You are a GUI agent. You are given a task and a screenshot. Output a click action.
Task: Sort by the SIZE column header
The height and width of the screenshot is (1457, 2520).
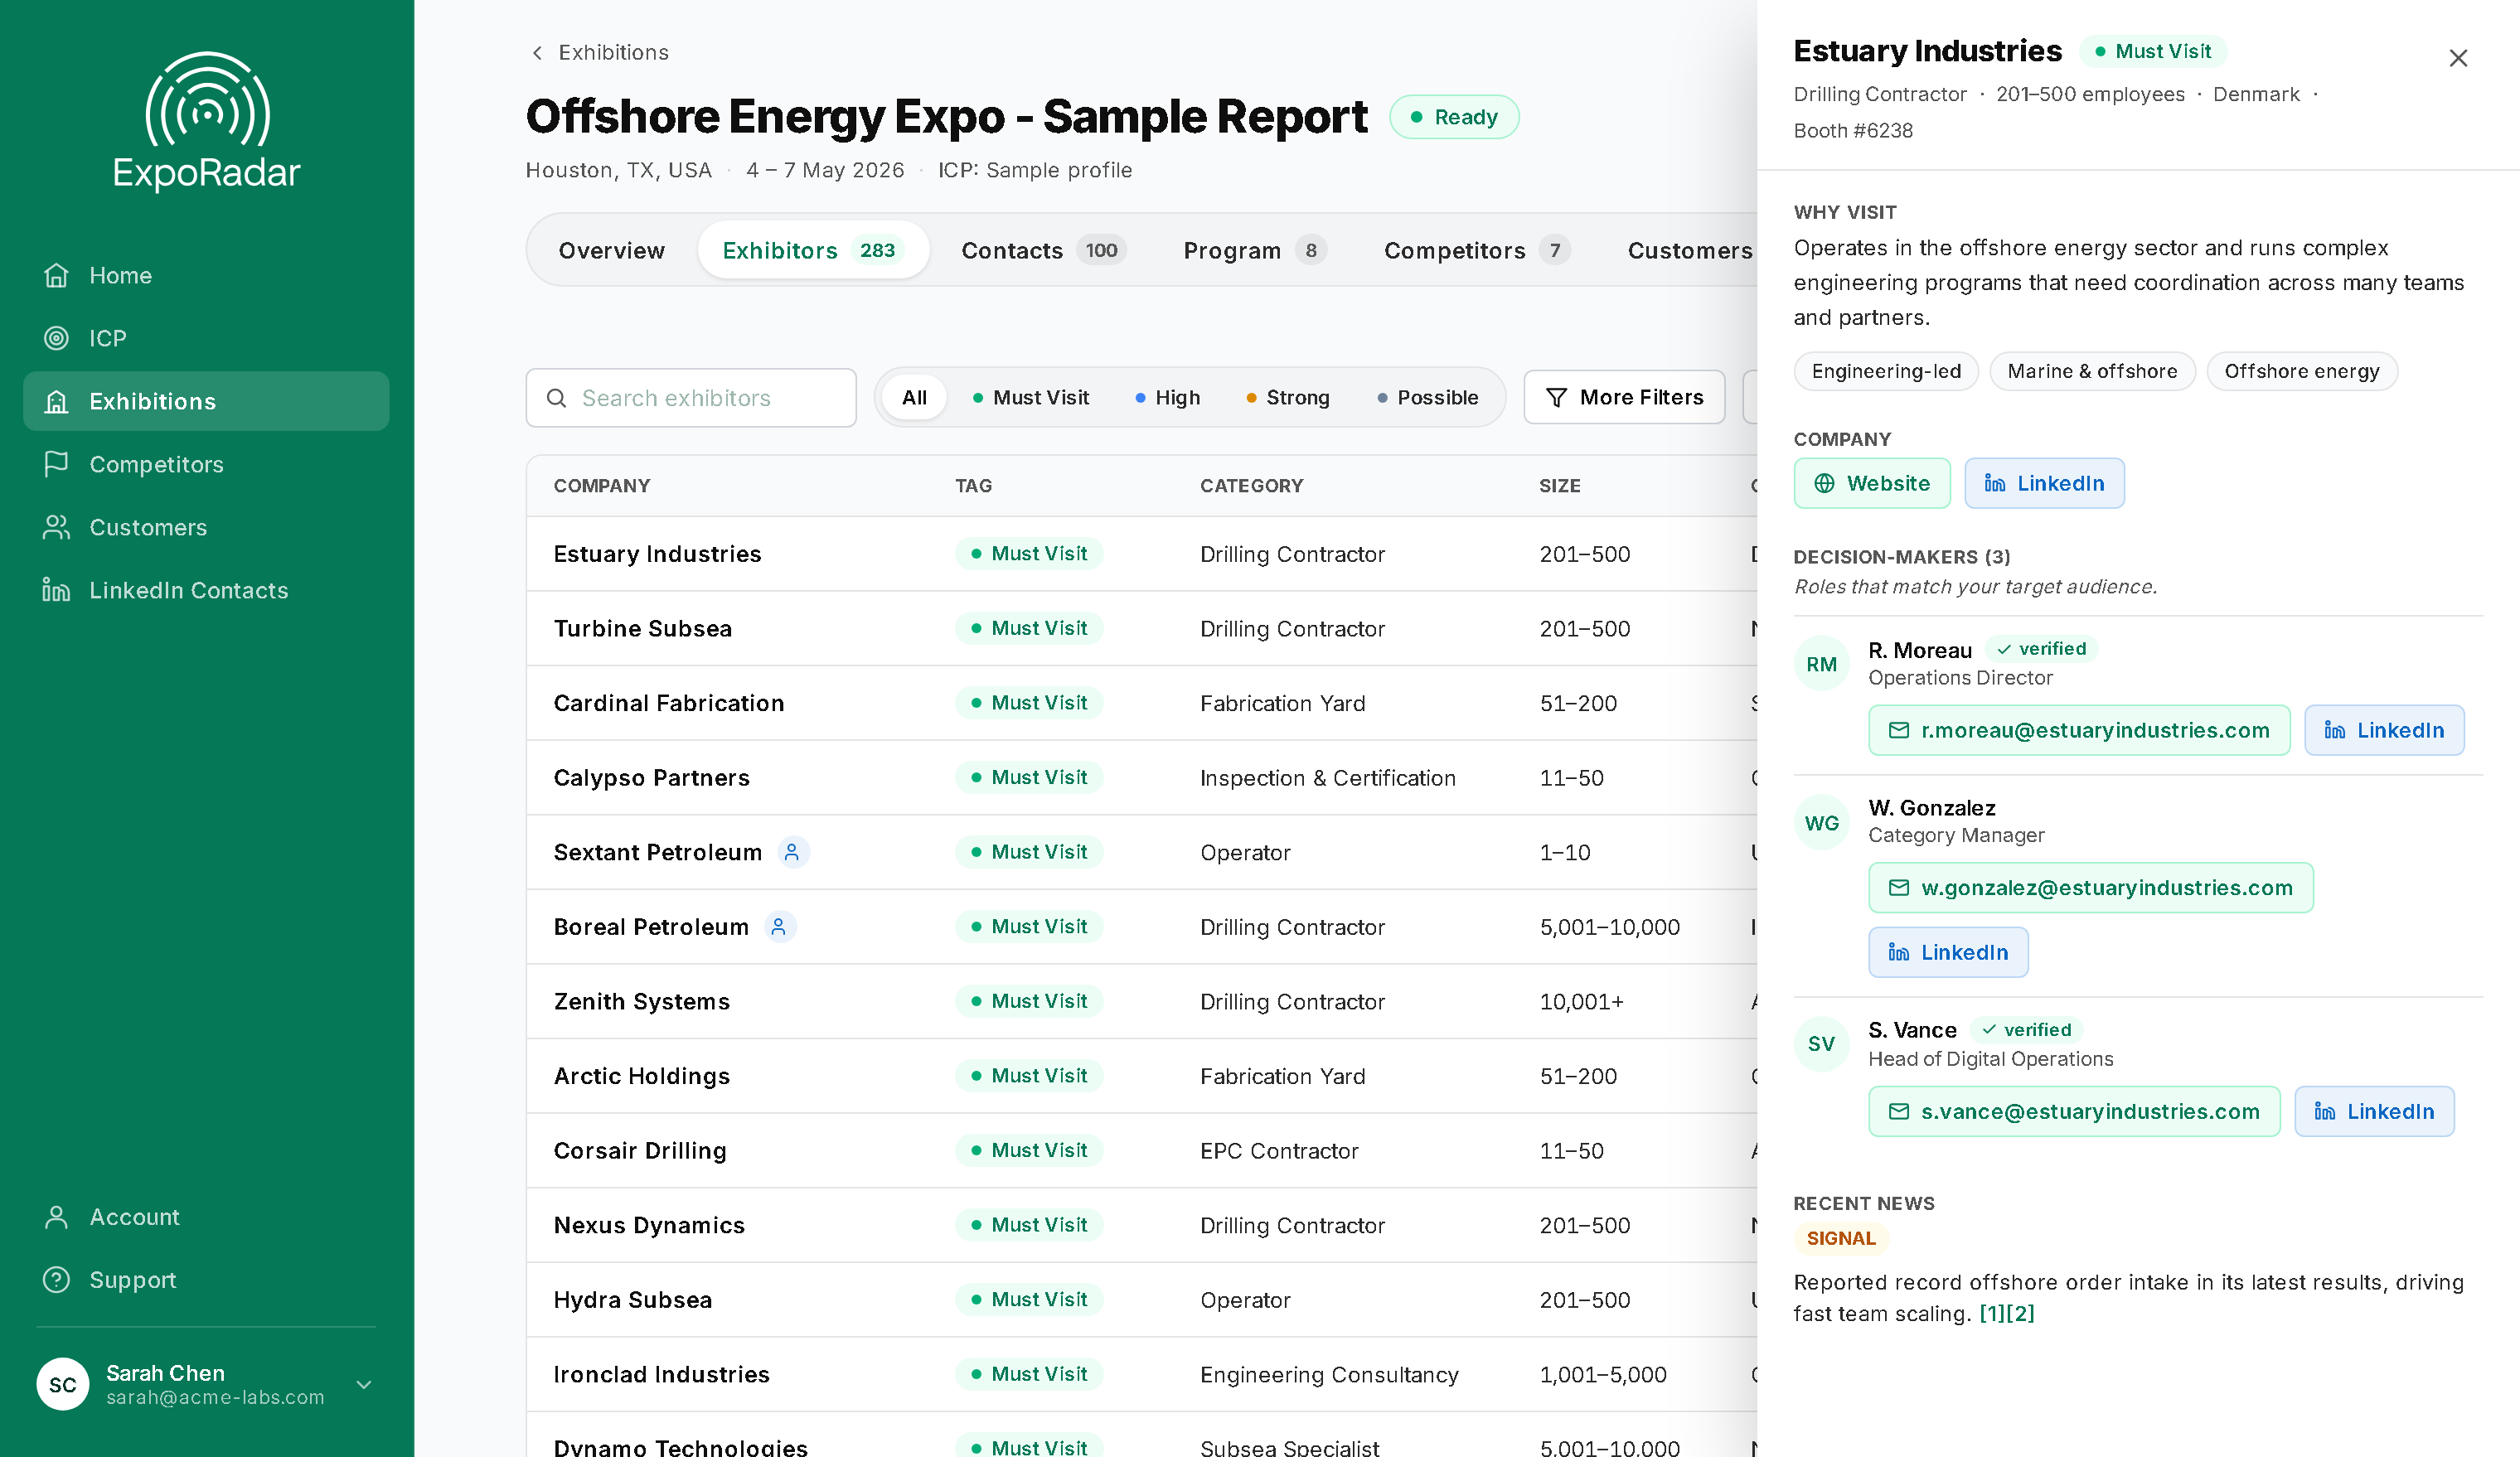pos(1559,486)
